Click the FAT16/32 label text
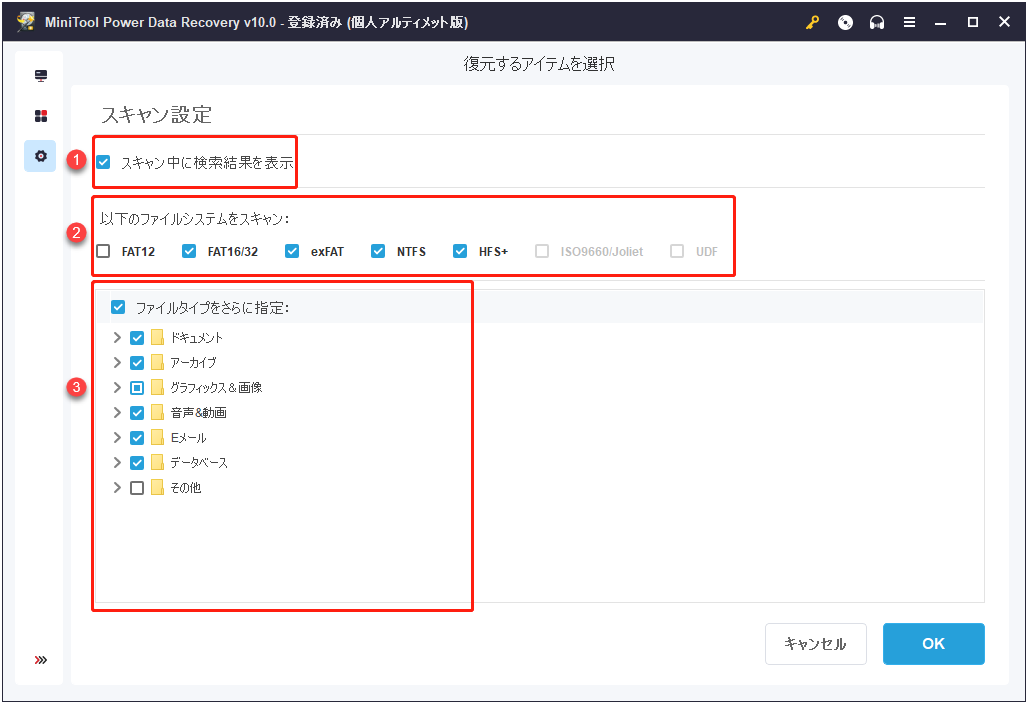 tap(233, 252)
